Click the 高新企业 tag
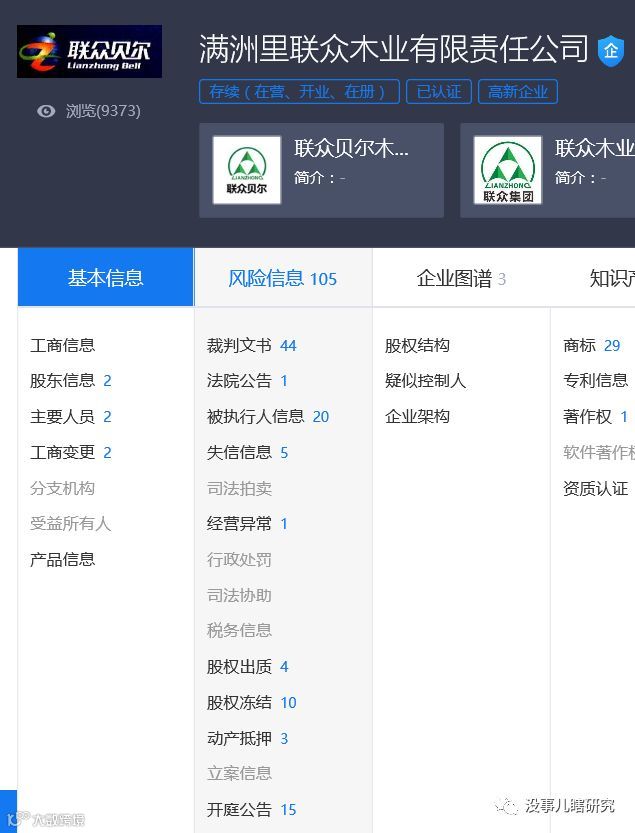635x833 pixels. [x=518, y=92]
